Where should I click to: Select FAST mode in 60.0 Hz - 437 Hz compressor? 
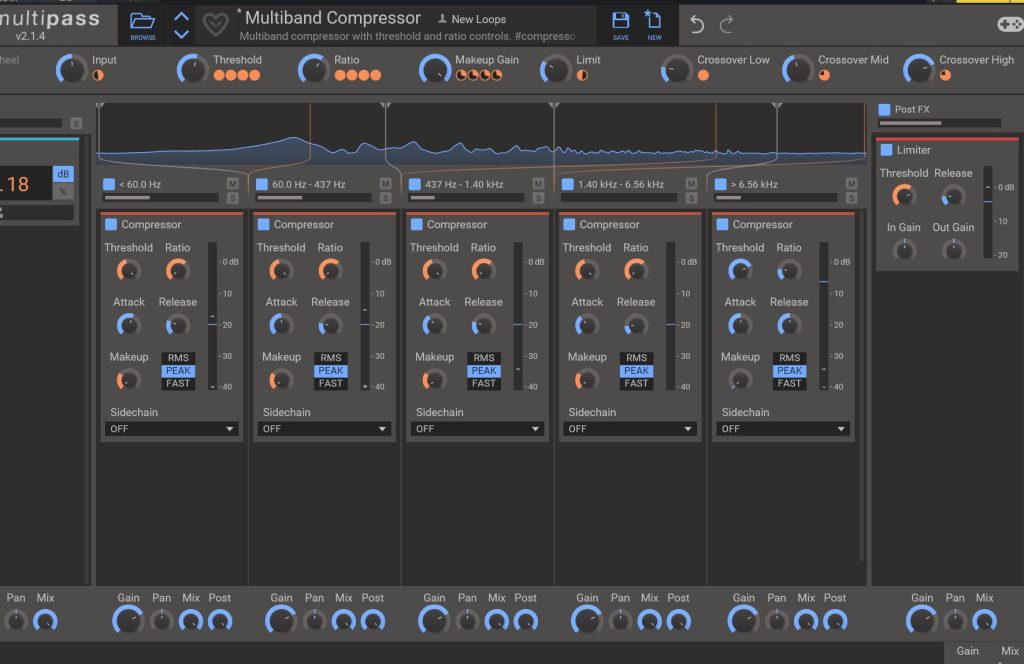[331, 383]
